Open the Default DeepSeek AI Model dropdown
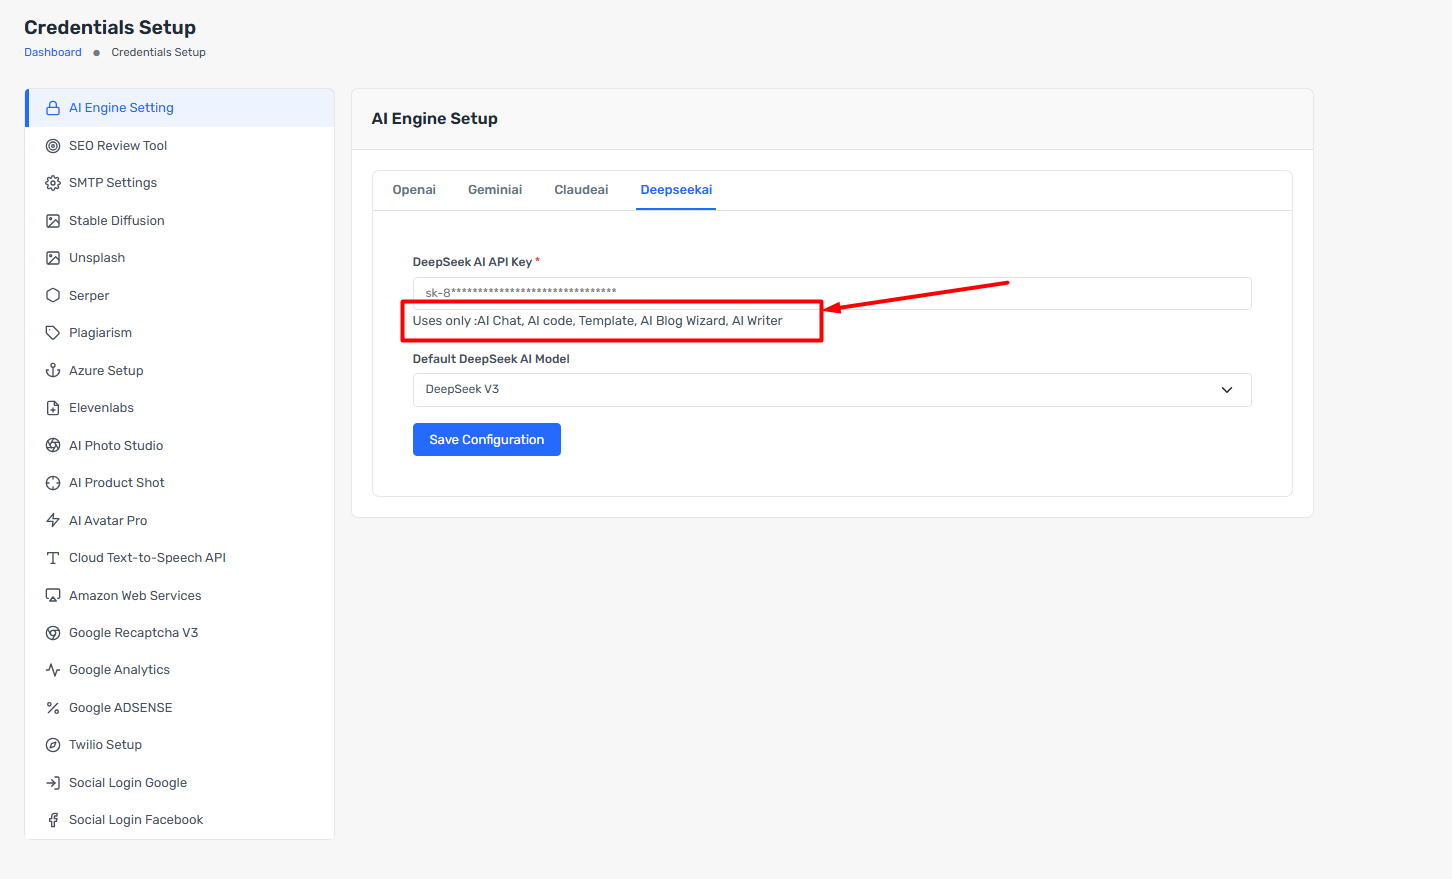 coord(832,390)
